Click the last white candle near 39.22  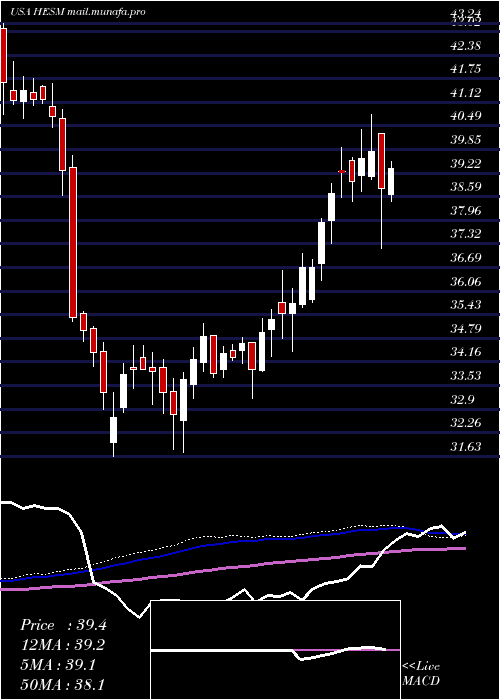pos(391,181)
